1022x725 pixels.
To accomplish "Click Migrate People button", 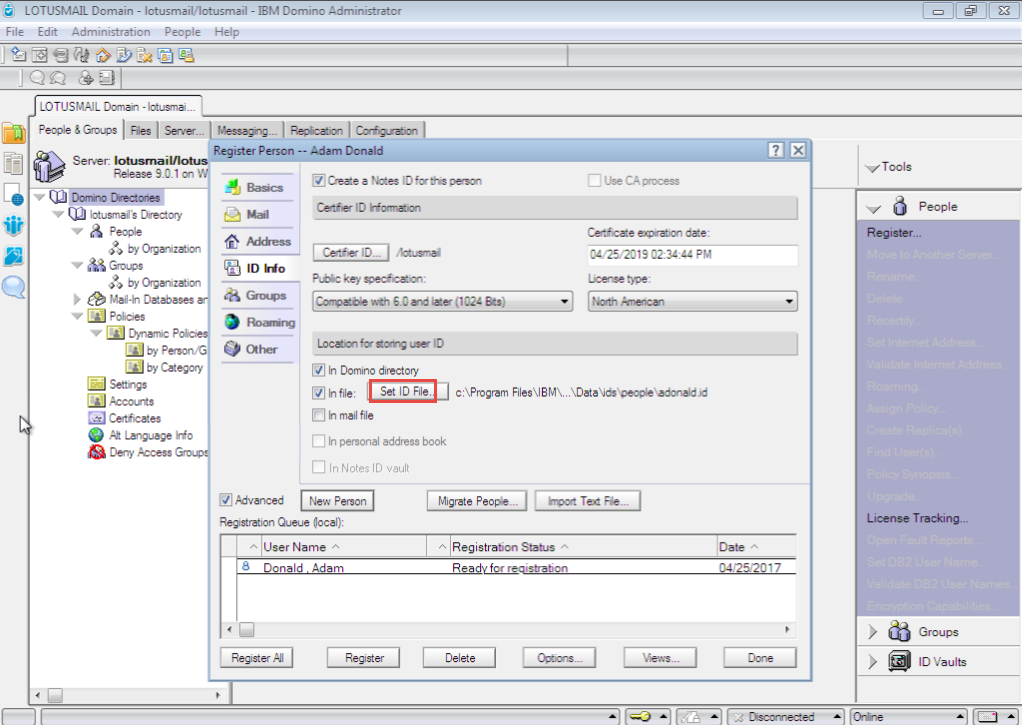I will pyautogui.click(x=477, y=501).
